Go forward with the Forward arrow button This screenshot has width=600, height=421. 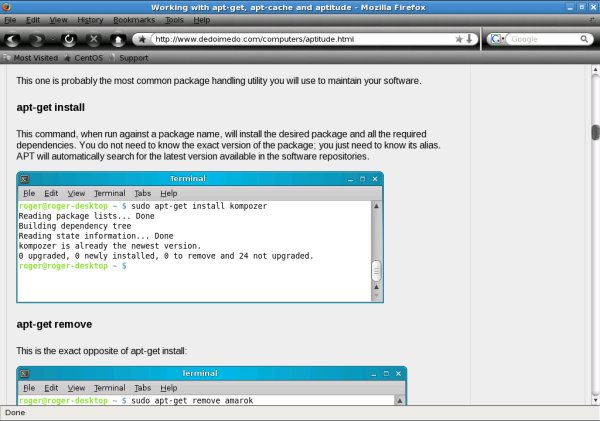click(37, 39)
